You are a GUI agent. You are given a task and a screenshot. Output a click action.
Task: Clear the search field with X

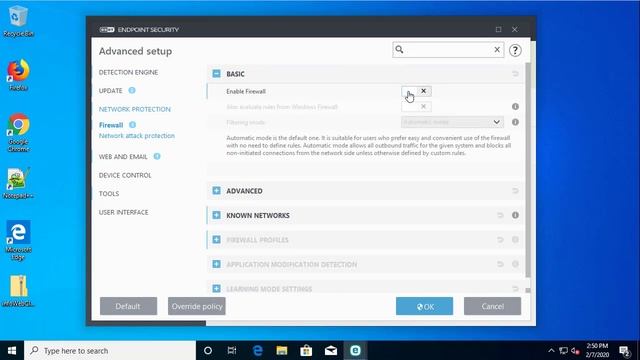pyautogui.click(x=497, y=50)
